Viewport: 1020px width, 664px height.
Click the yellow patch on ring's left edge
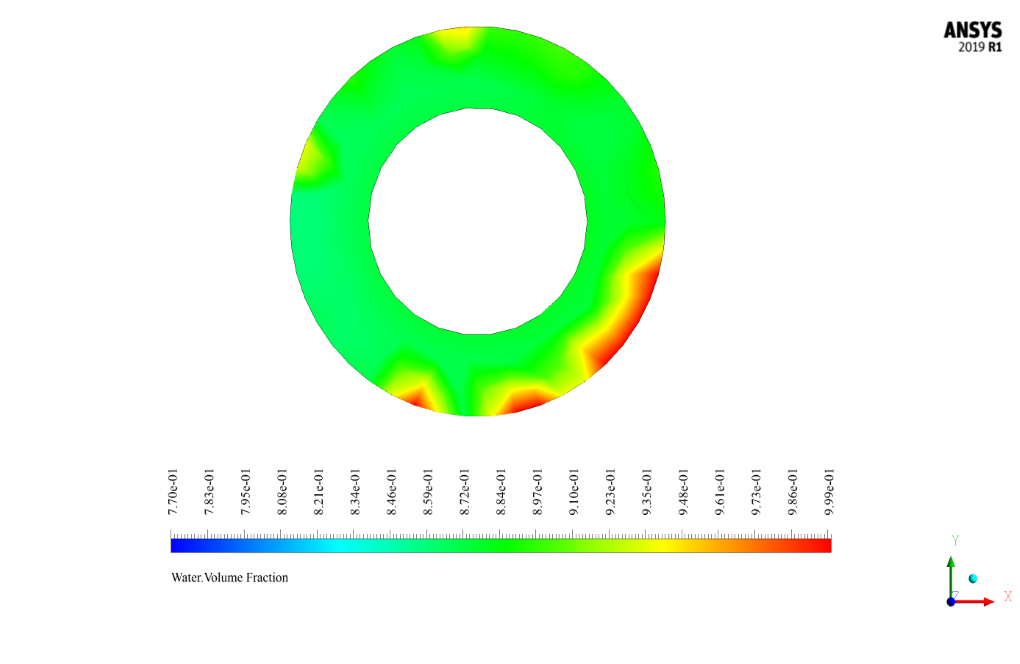[315, 157]
